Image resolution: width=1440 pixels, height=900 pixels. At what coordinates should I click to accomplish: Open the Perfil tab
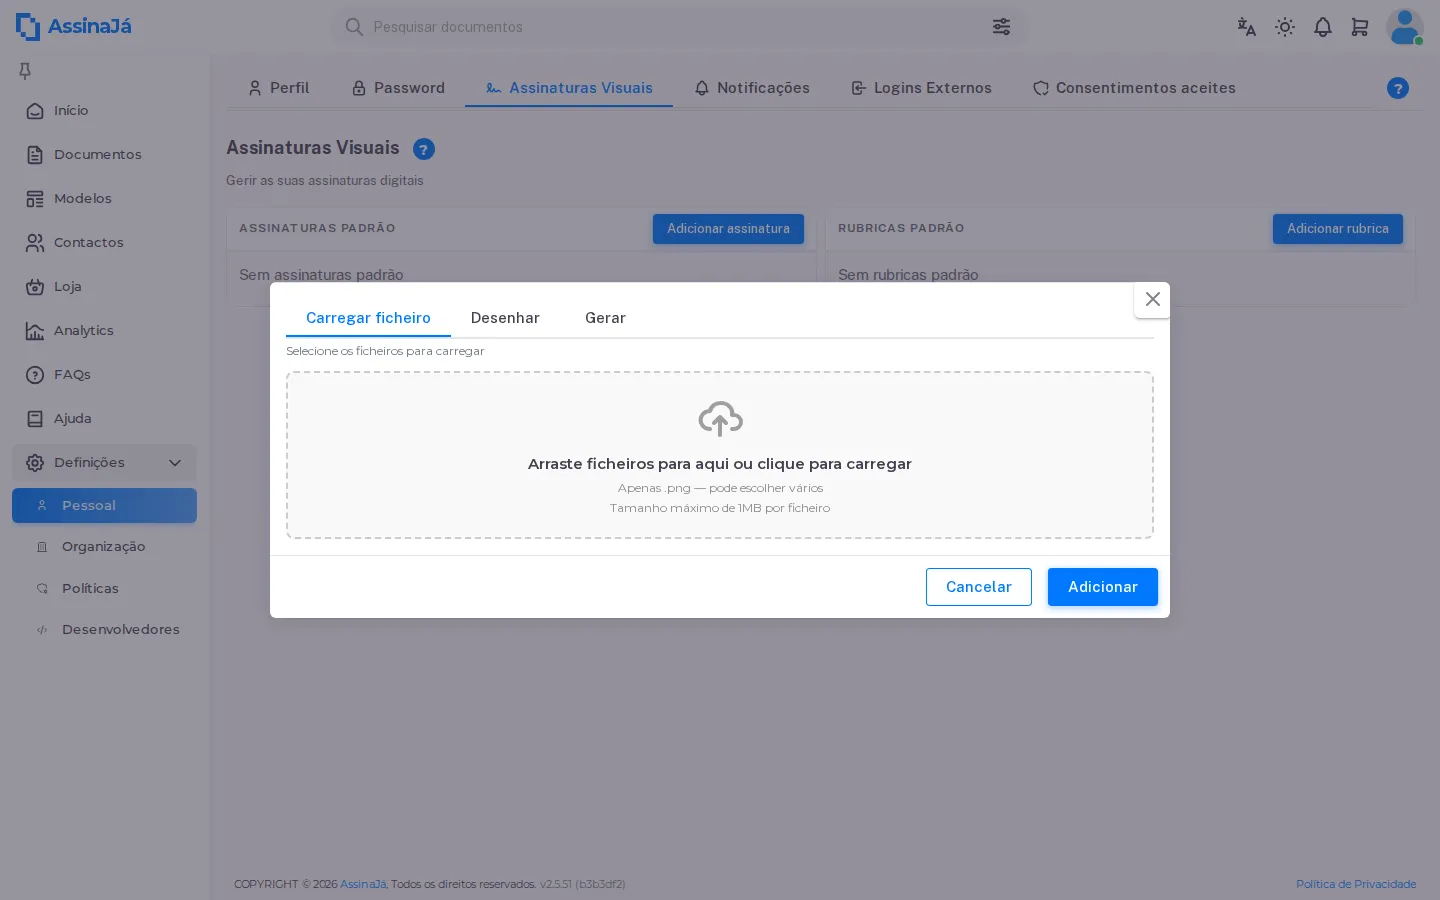click(279, 88)
